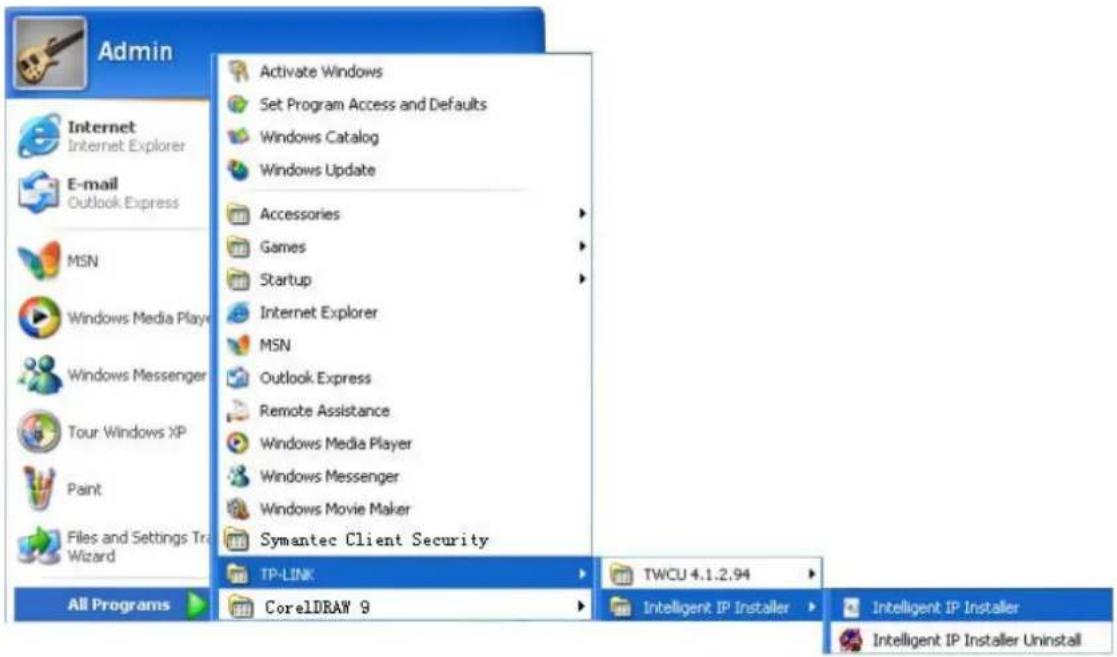Click the Paint label in left column

pos(84,489)
